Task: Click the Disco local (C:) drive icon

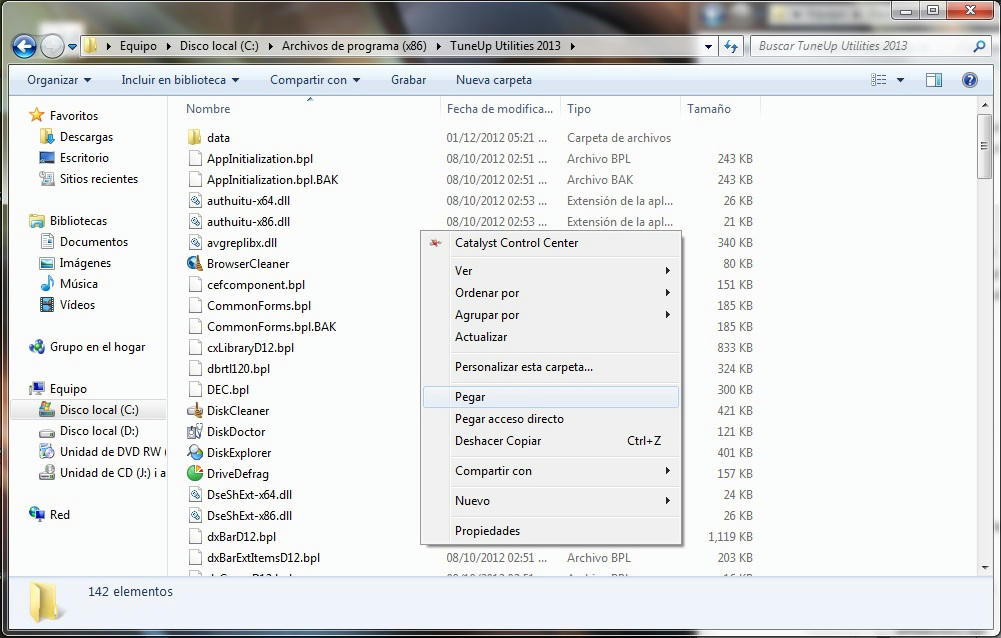Action: click(x=47, y=409)
